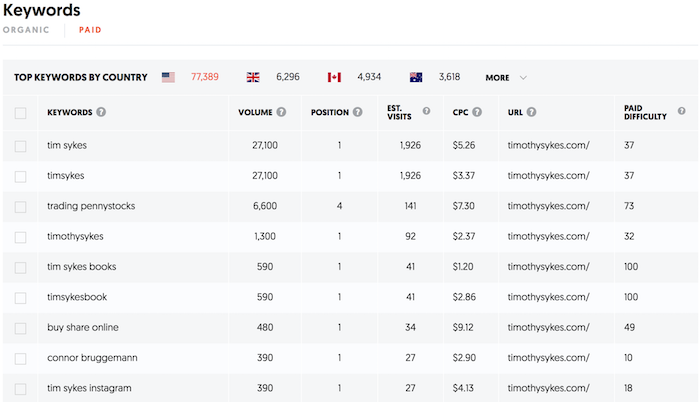Click the 'tim sykes books' keyword
Screen dimensions: 700x402
tap(82, 267)
